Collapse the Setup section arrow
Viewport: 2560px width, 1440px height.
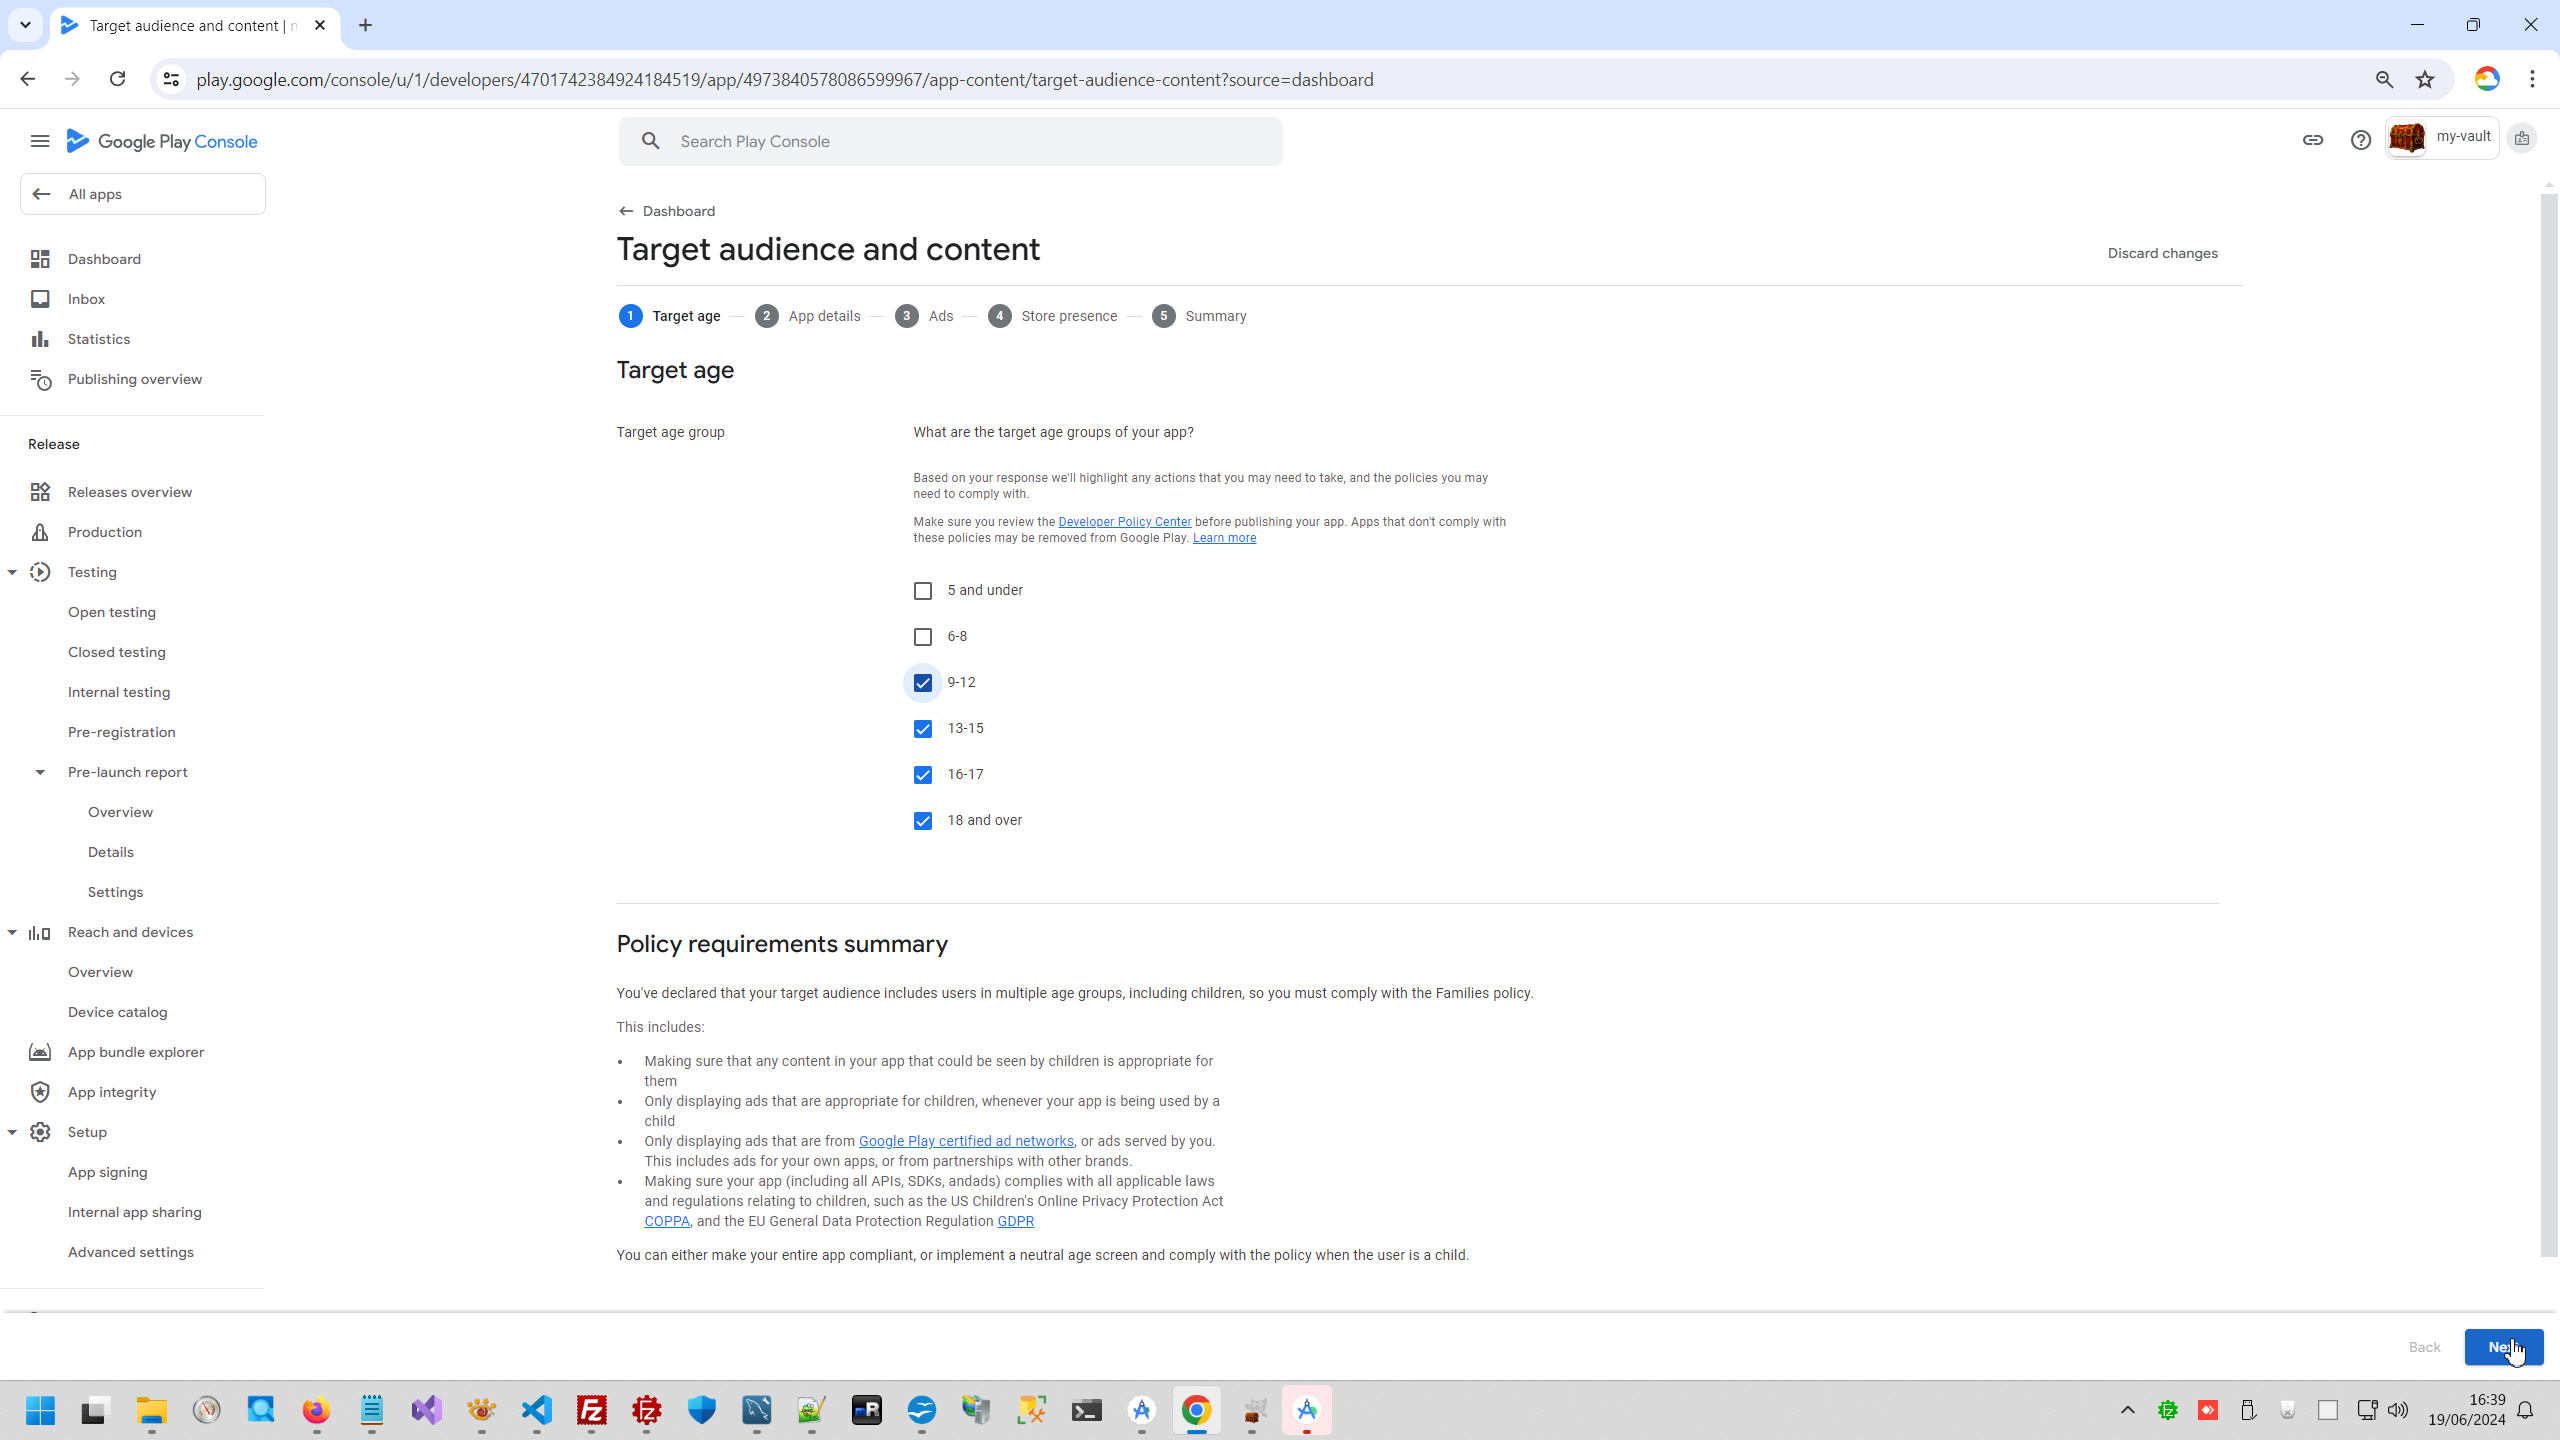point(12,1132)
